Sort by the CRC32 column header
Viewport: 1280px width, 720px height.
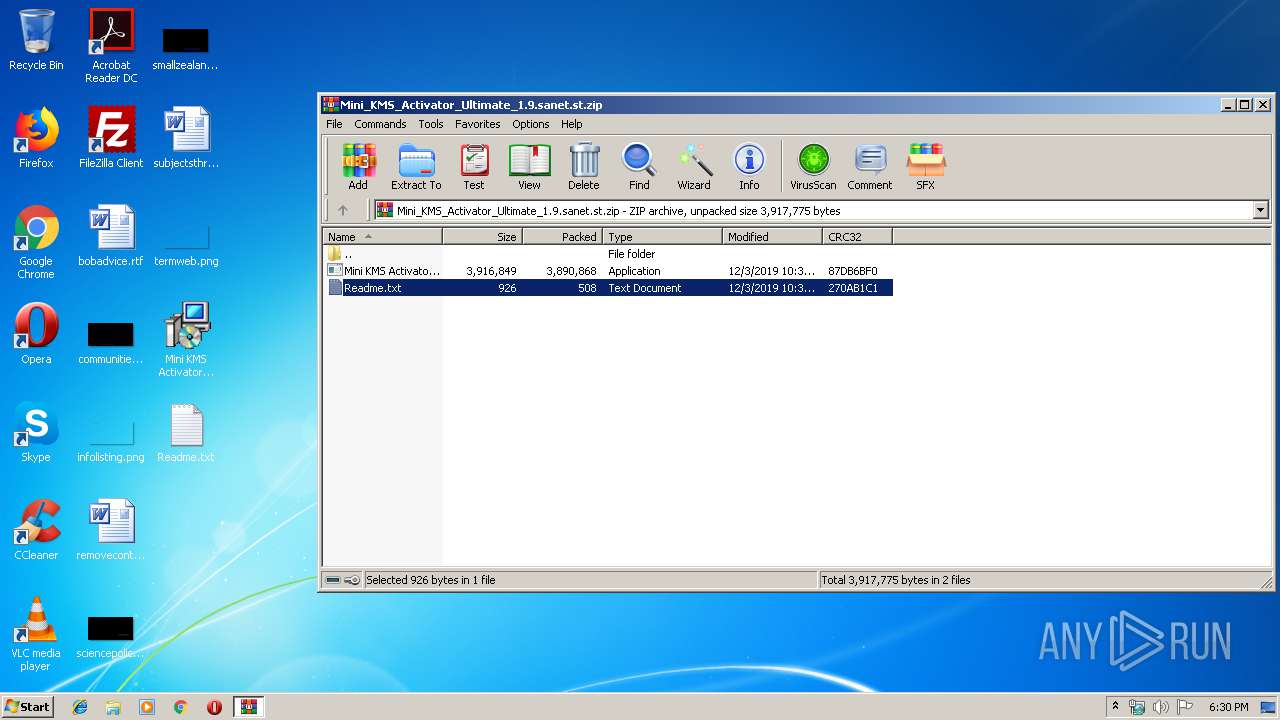[x=857, y=237]
